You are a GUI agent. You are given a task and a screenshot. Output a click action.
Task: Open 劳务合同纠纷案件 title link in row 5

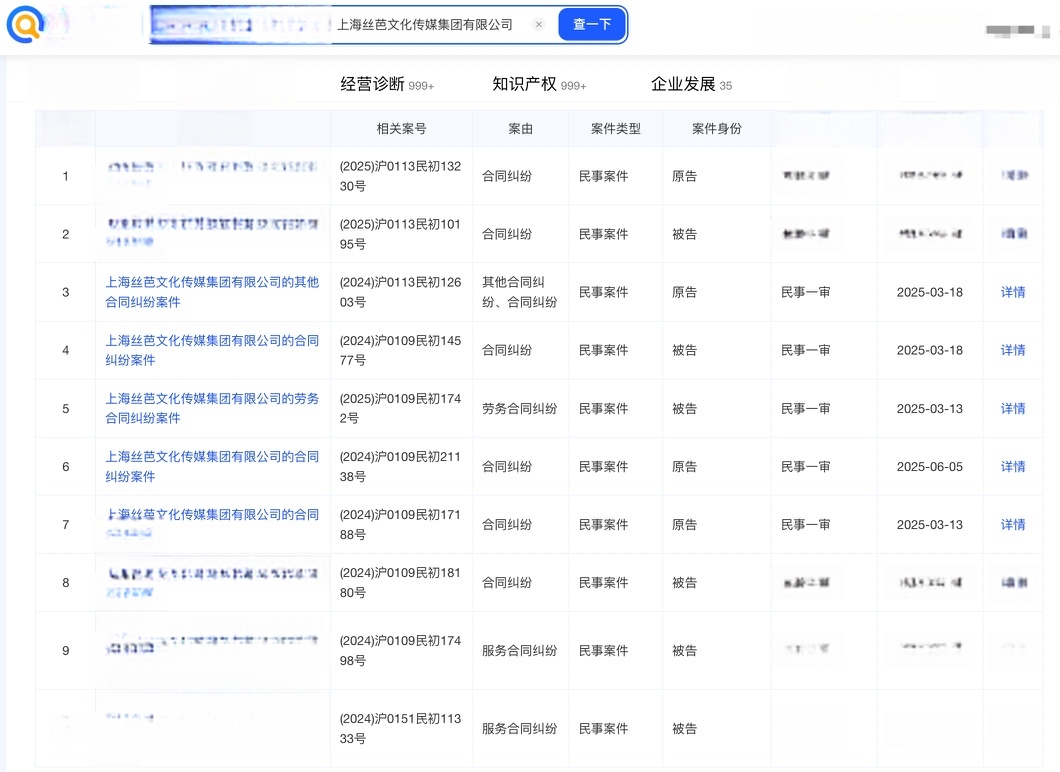pyautogui.click(x=212, y=408)
